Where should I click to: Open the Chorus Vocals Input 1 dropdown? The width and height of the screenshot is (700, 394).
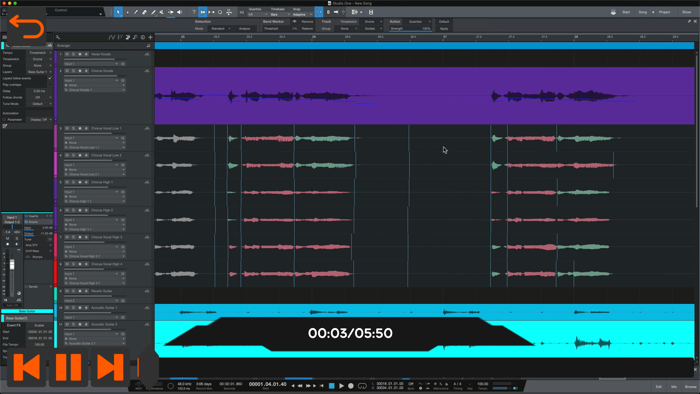(91, 80)
